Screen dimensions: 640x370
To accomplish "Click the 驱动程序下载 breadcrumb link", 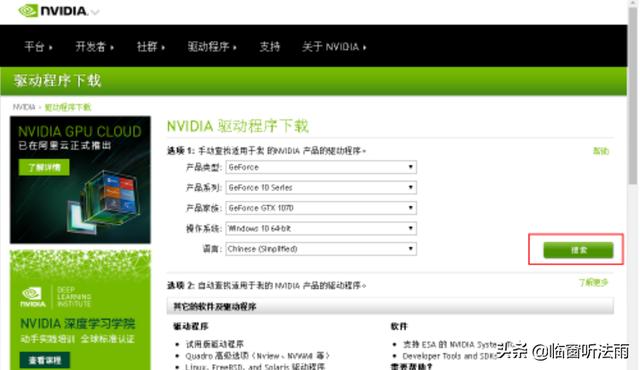I will coord(68,107).
